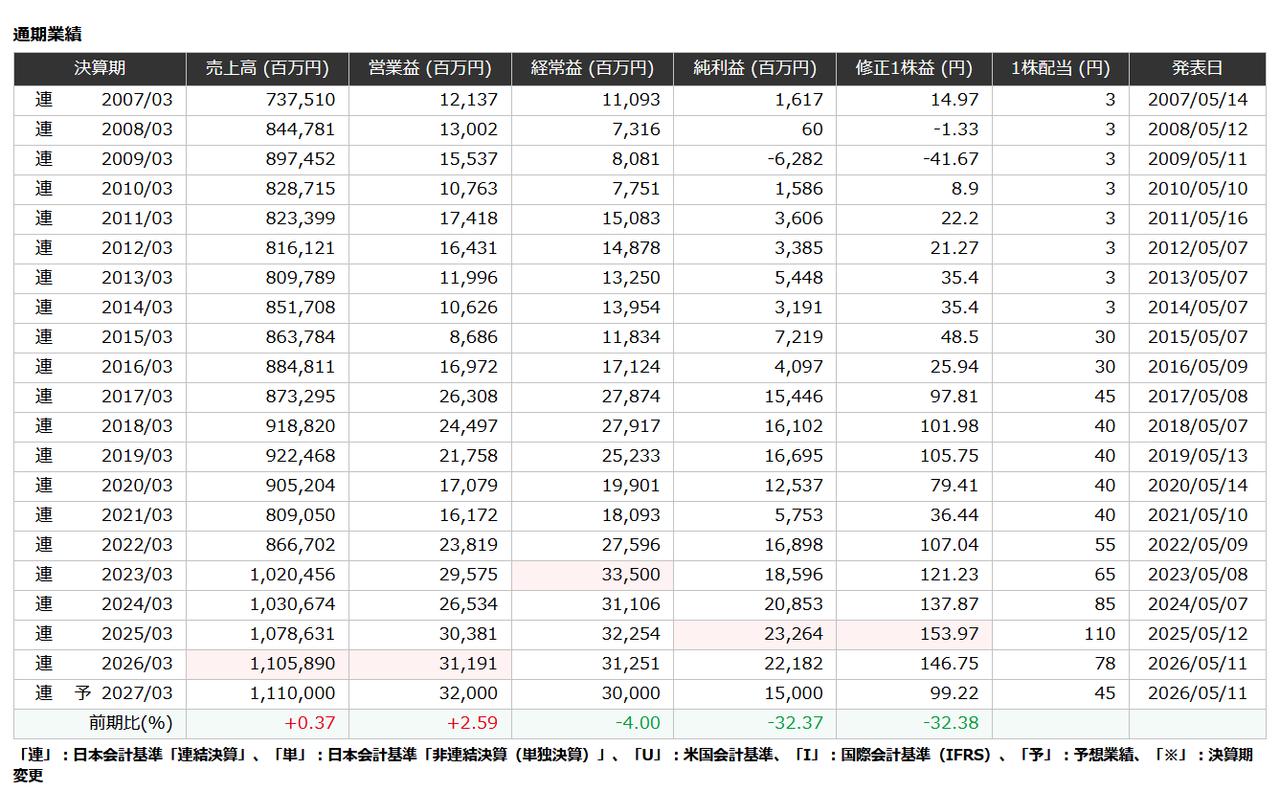
Task: Click the 売上高 (百万円) column header
Action: 267,69
